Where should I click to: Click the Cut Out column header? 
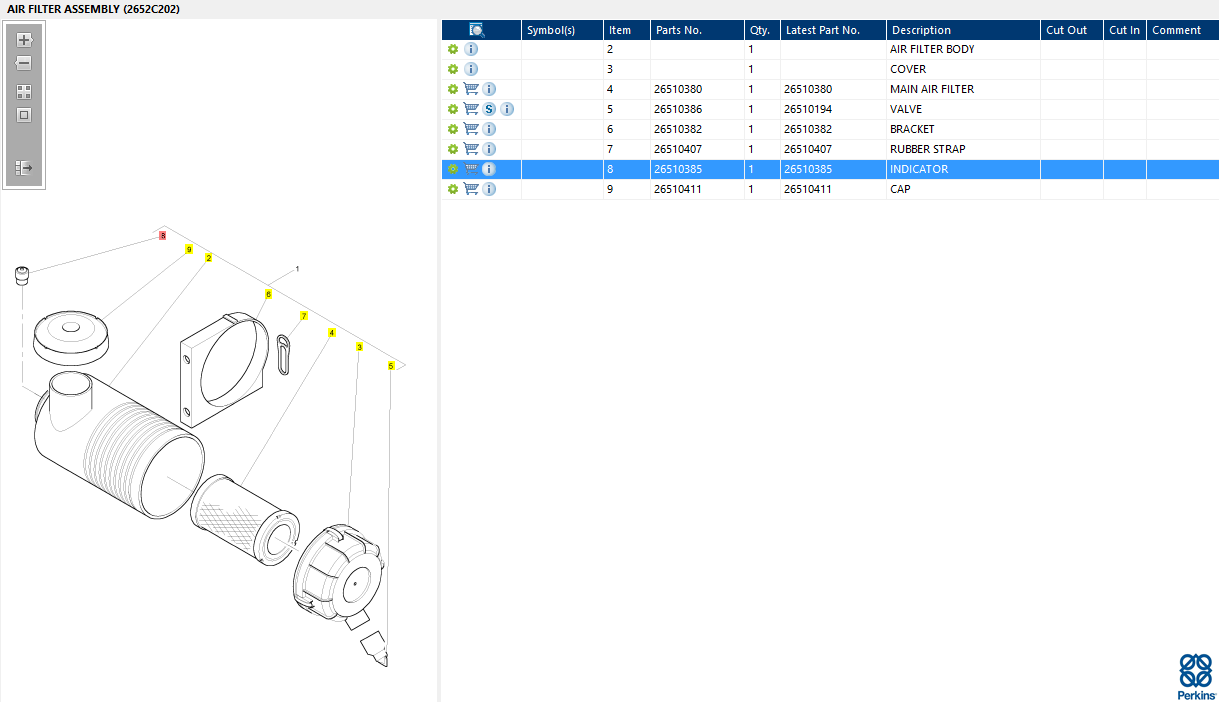[1072, 30]
